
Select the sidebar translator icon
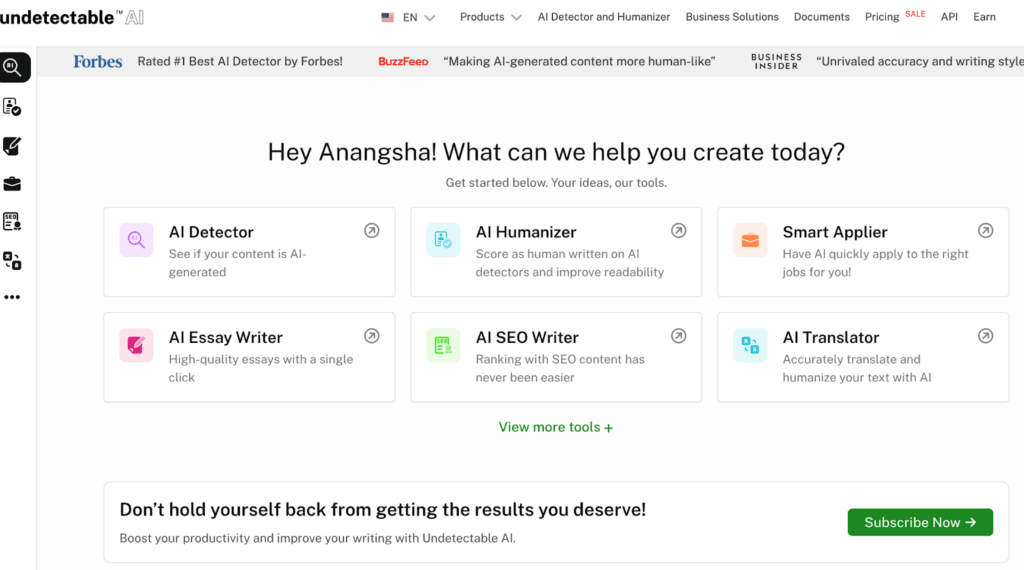tap(12, 260)
